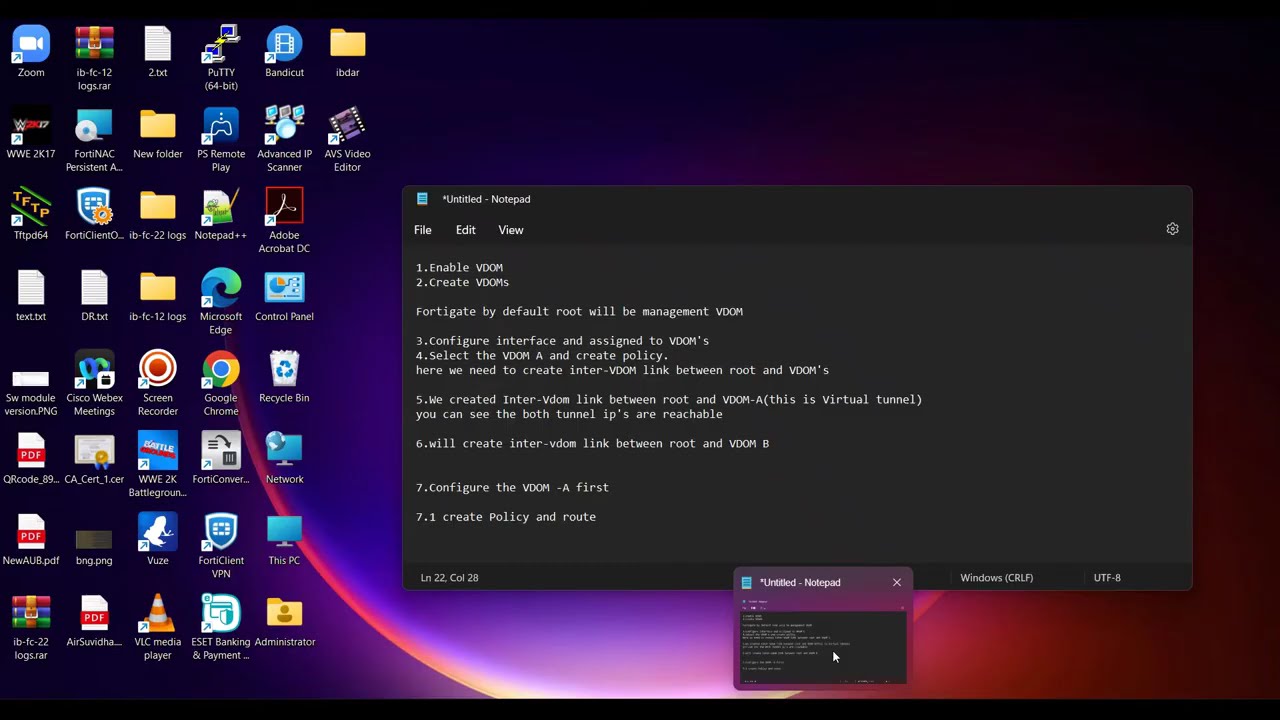Open Tftpd64 desktop icon
This screenshot has width=1280, height=720.
31,215
